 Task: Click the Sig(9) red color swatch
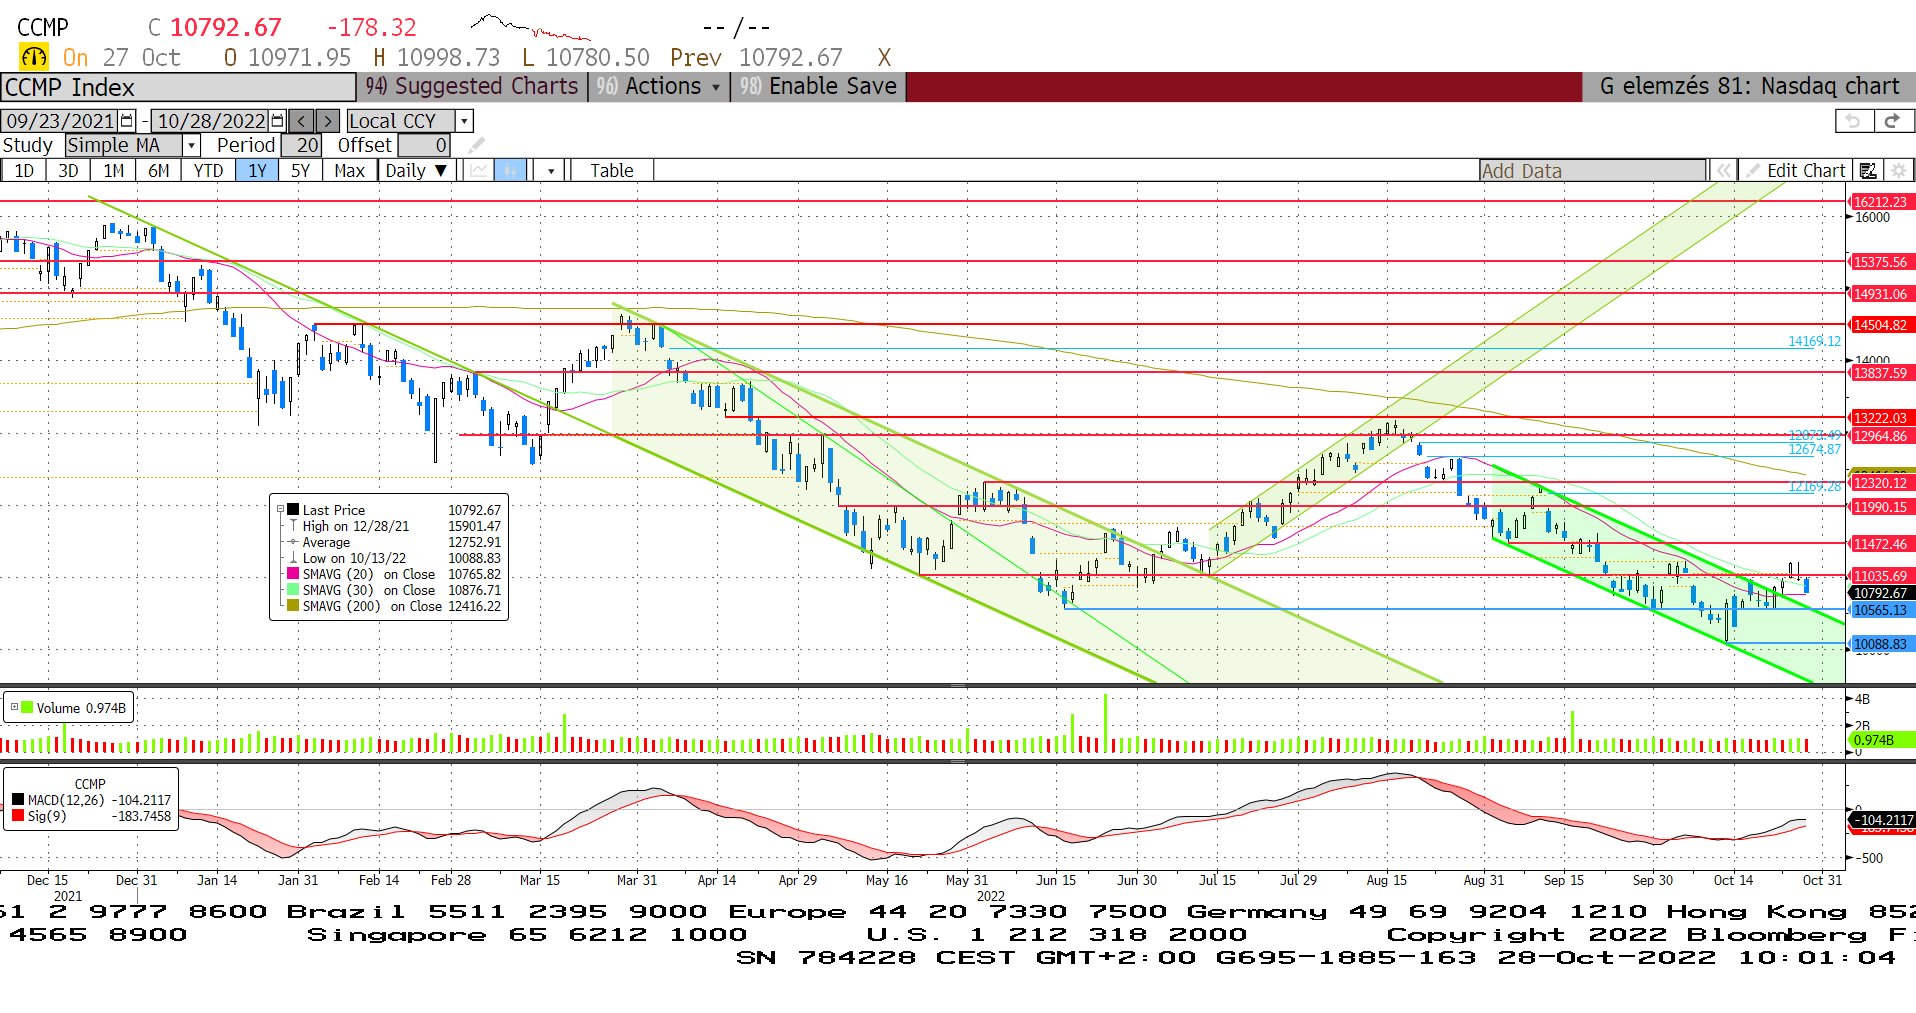18,816
